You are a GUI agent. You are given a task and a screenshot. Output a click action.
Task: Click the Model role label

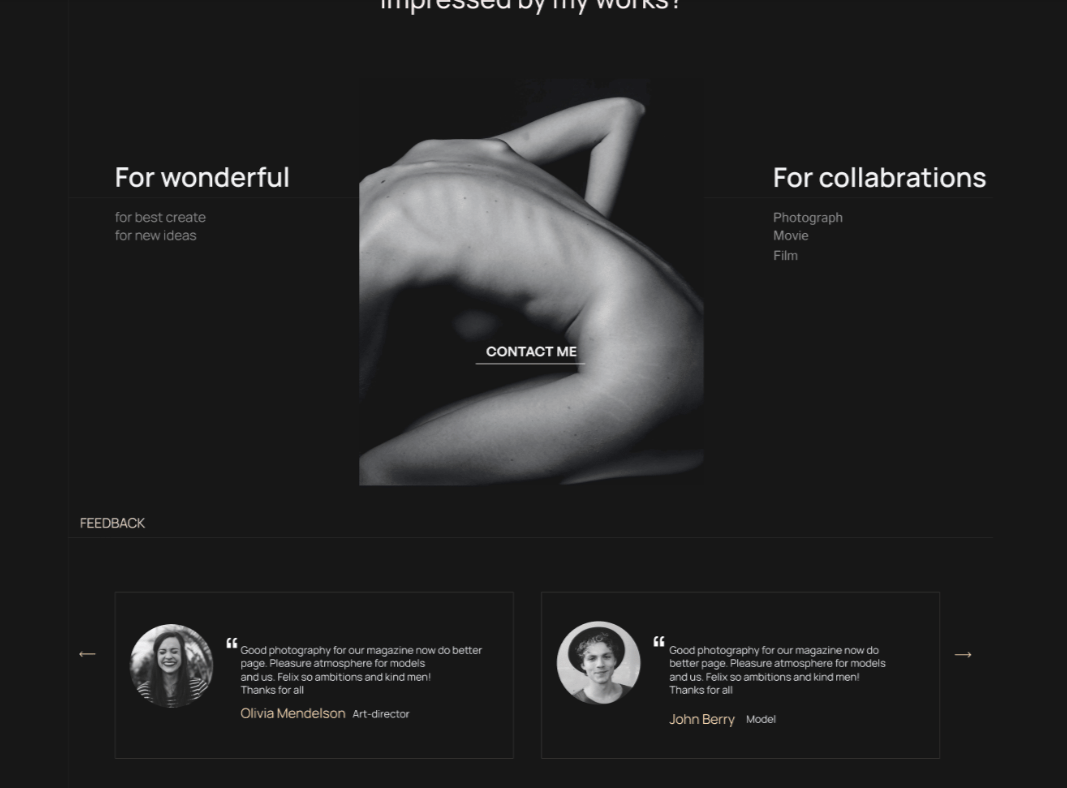click(761, 719)
